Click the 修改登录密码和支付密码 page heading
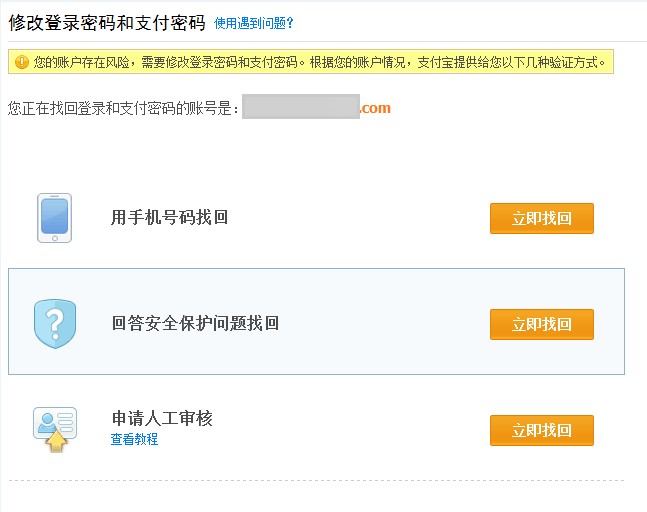This screenshot has height=512, width=647. point(107,21)
